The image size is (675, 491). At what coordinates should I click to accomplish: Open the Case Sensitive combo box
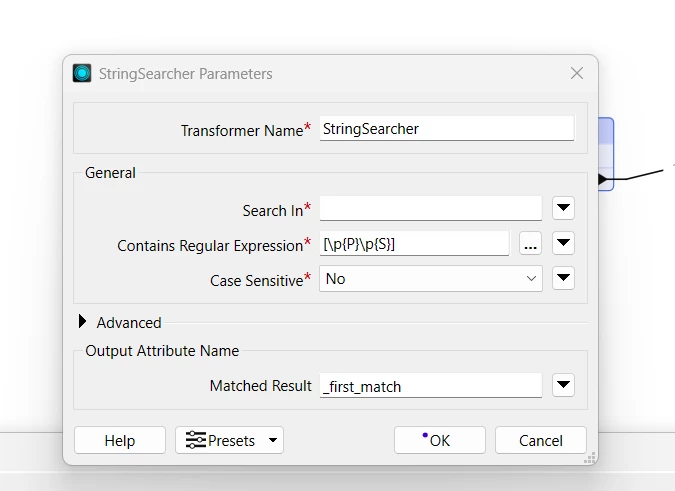[x=430, y=279]
